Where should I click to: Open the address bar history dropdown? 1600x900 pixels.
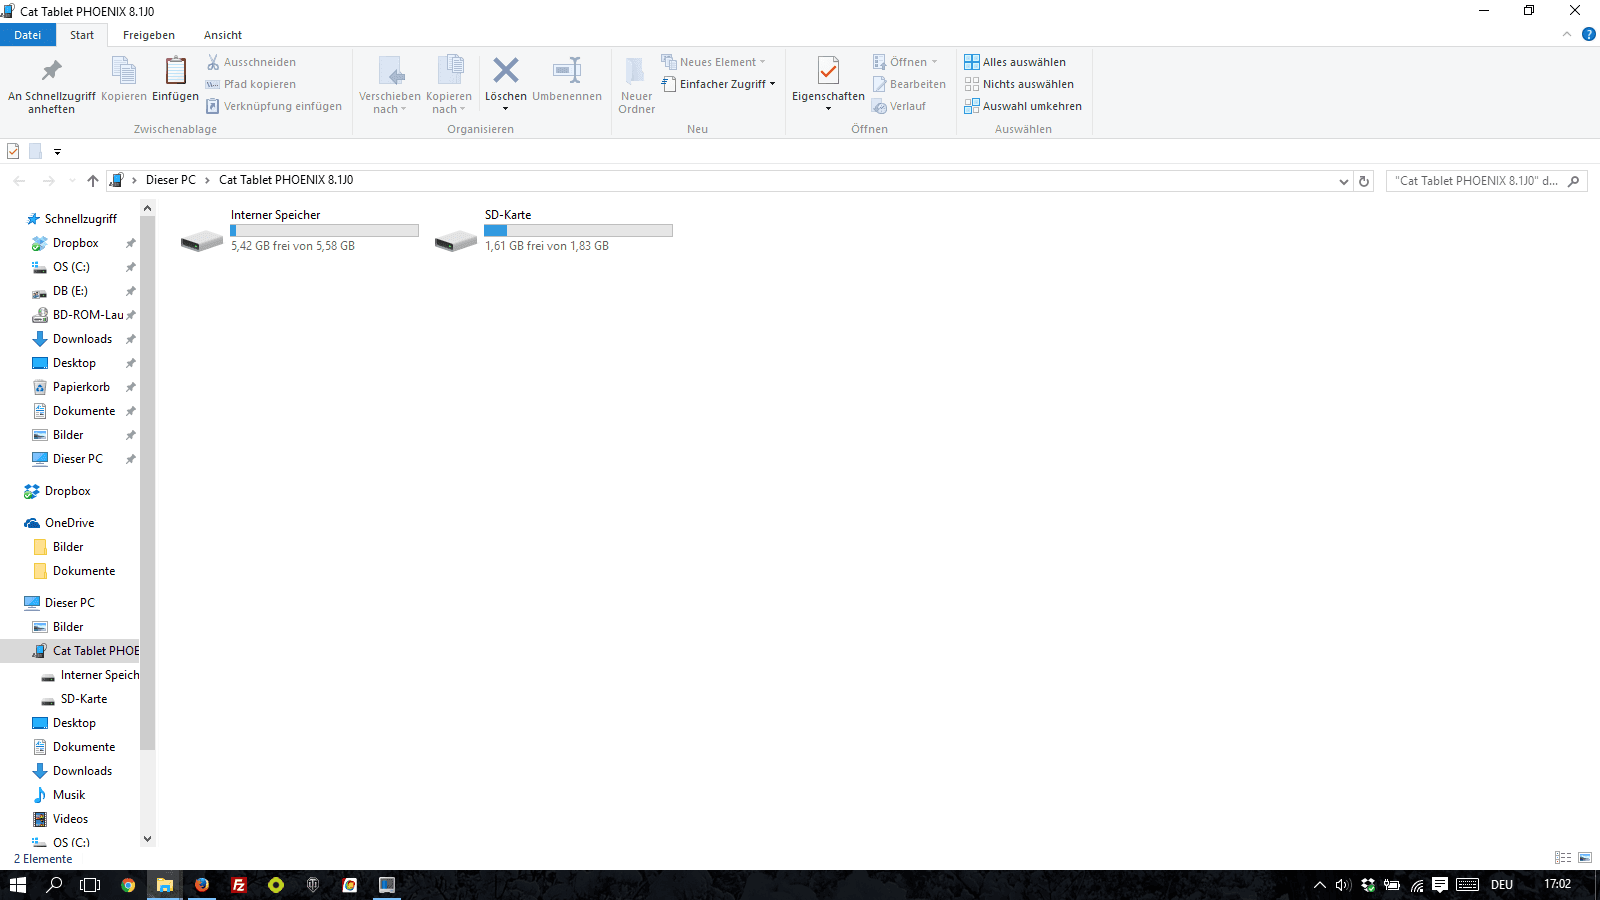1343,181
